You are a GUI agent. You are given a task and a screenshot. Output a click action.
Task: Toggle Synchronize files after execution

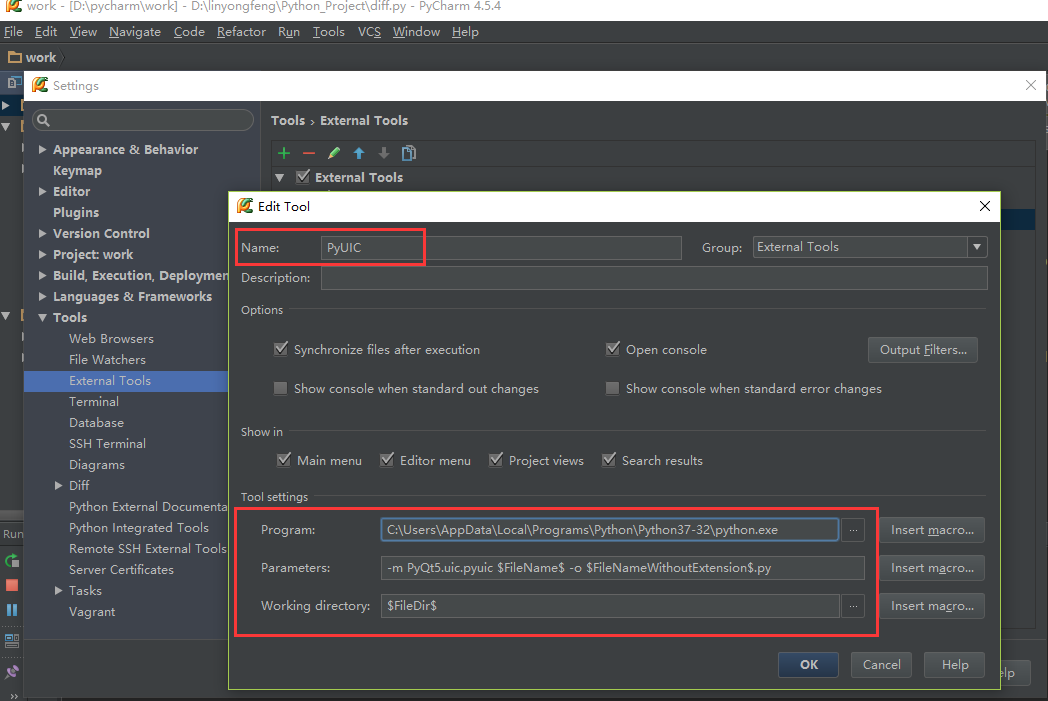(x=281, y=349)
